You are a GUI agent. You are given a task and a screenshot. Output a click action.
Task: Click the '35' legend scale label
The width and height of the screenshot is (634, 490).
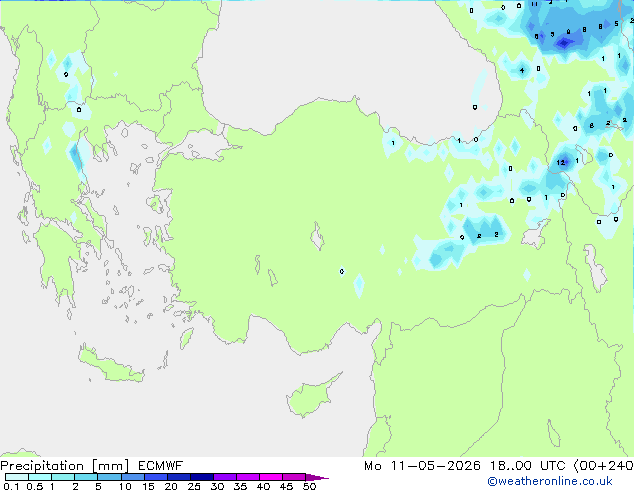point(240,486)
